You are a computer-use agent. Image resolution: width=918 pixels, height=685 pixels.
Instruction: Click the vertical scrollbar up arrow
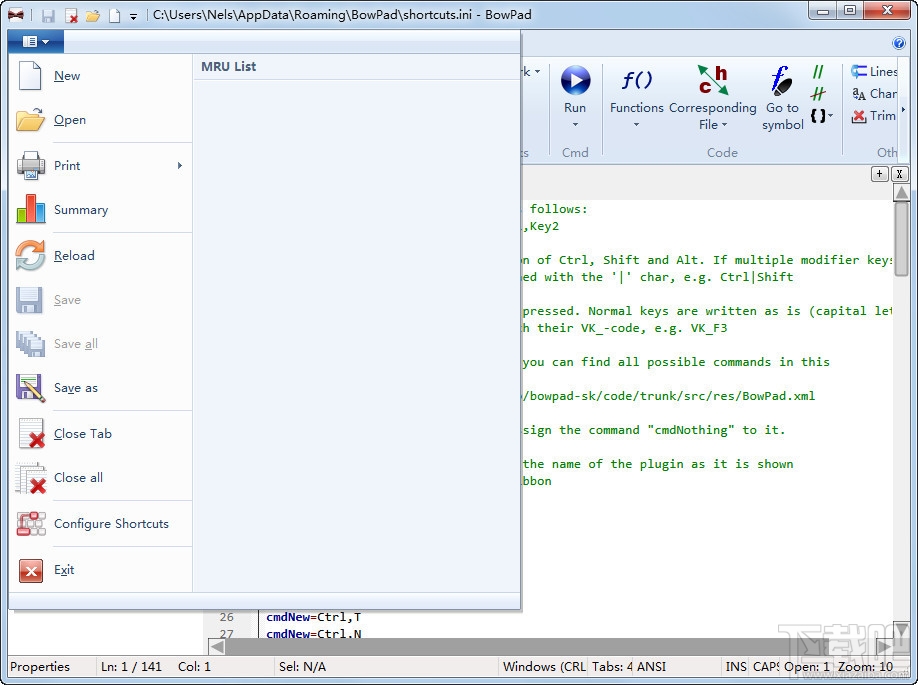[x=902, y=192]
